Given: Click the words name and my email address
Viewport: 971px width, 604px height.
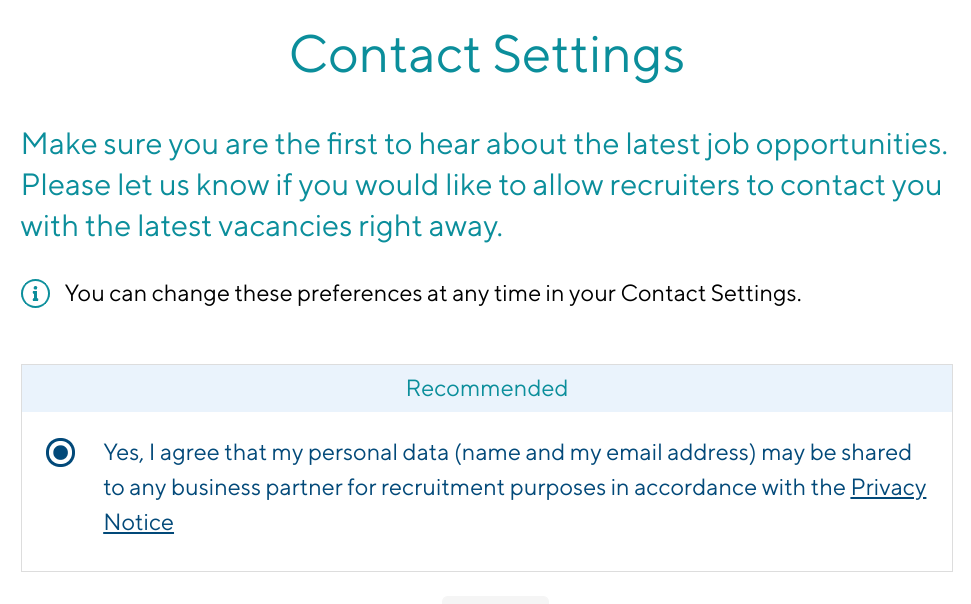Looking at the screenshot, I should [x=606, y=453].
